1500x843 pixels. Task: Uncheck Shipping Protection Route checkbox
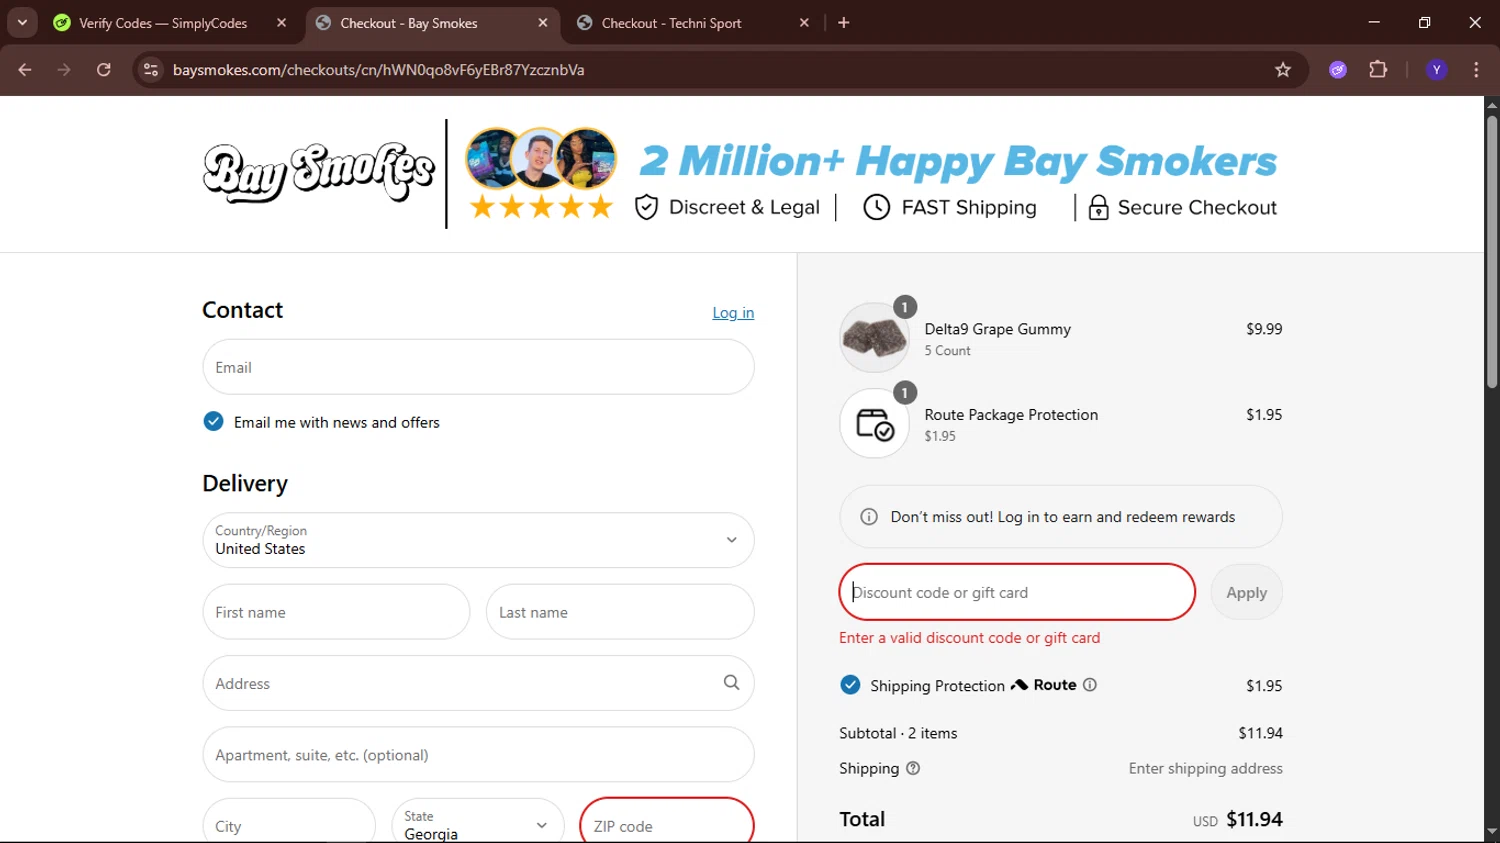[850, 685]
